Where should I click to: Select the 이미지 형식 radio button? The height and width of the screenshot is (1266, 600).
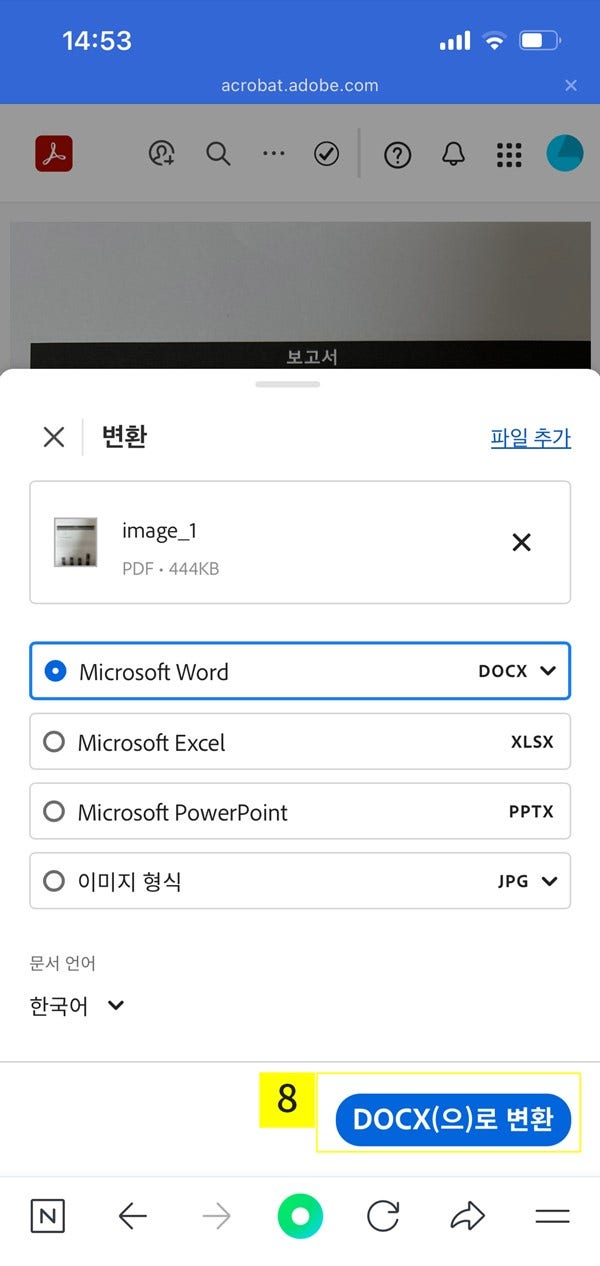54,881
